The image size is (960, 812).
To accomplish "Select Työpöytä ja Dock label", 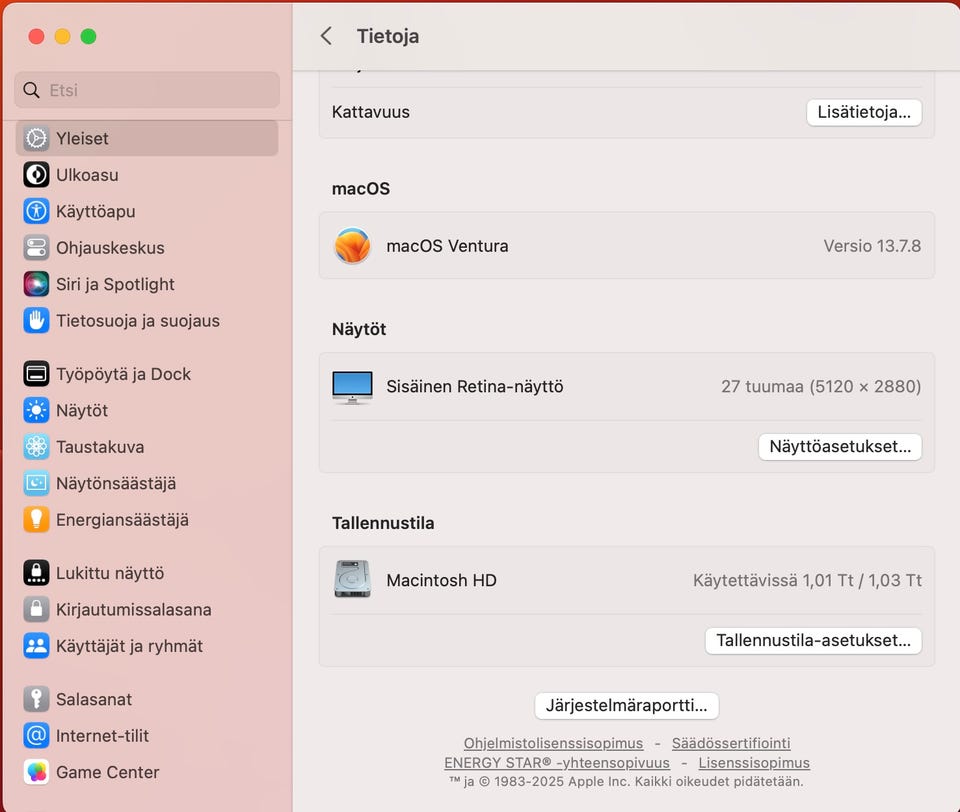I will tap(123, 374).
